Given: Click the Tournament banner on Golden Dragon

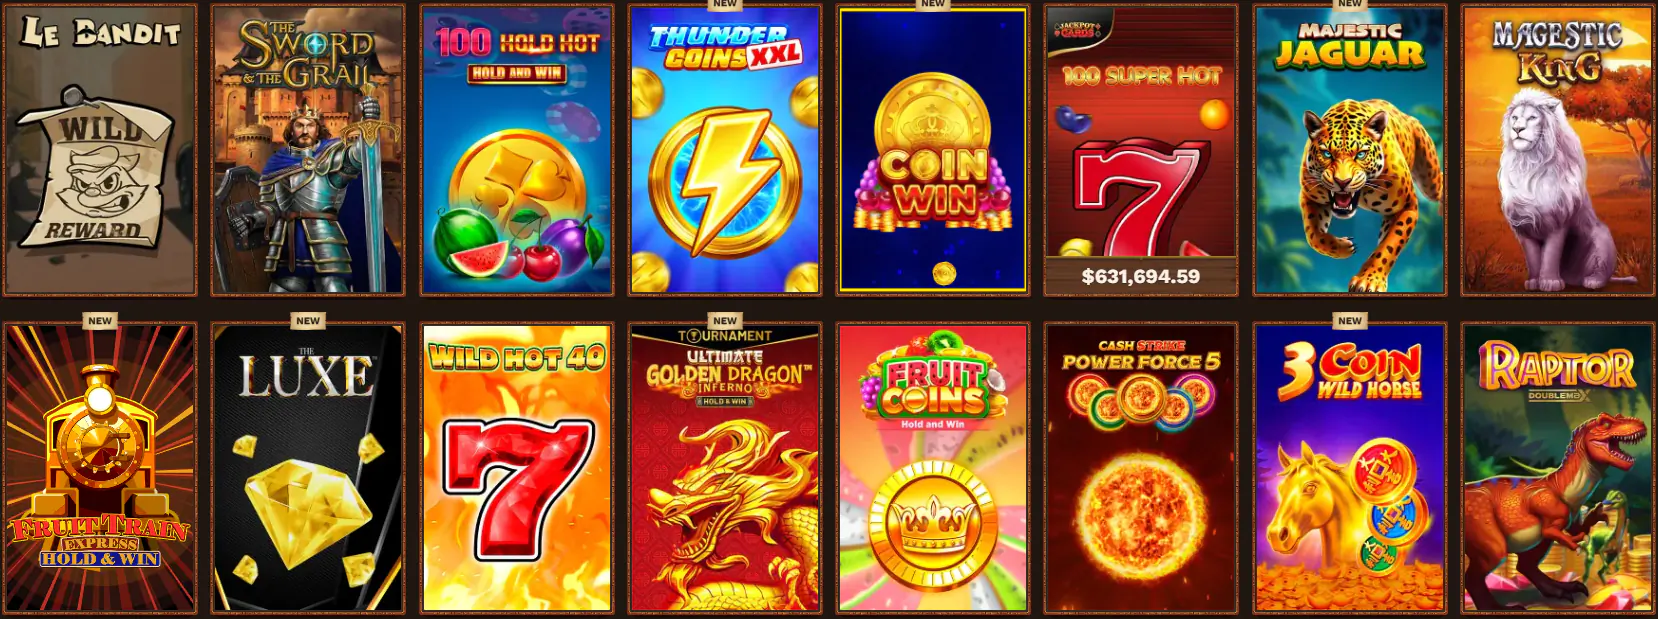Looking at the screenshot, I should (x=725, y=336).
